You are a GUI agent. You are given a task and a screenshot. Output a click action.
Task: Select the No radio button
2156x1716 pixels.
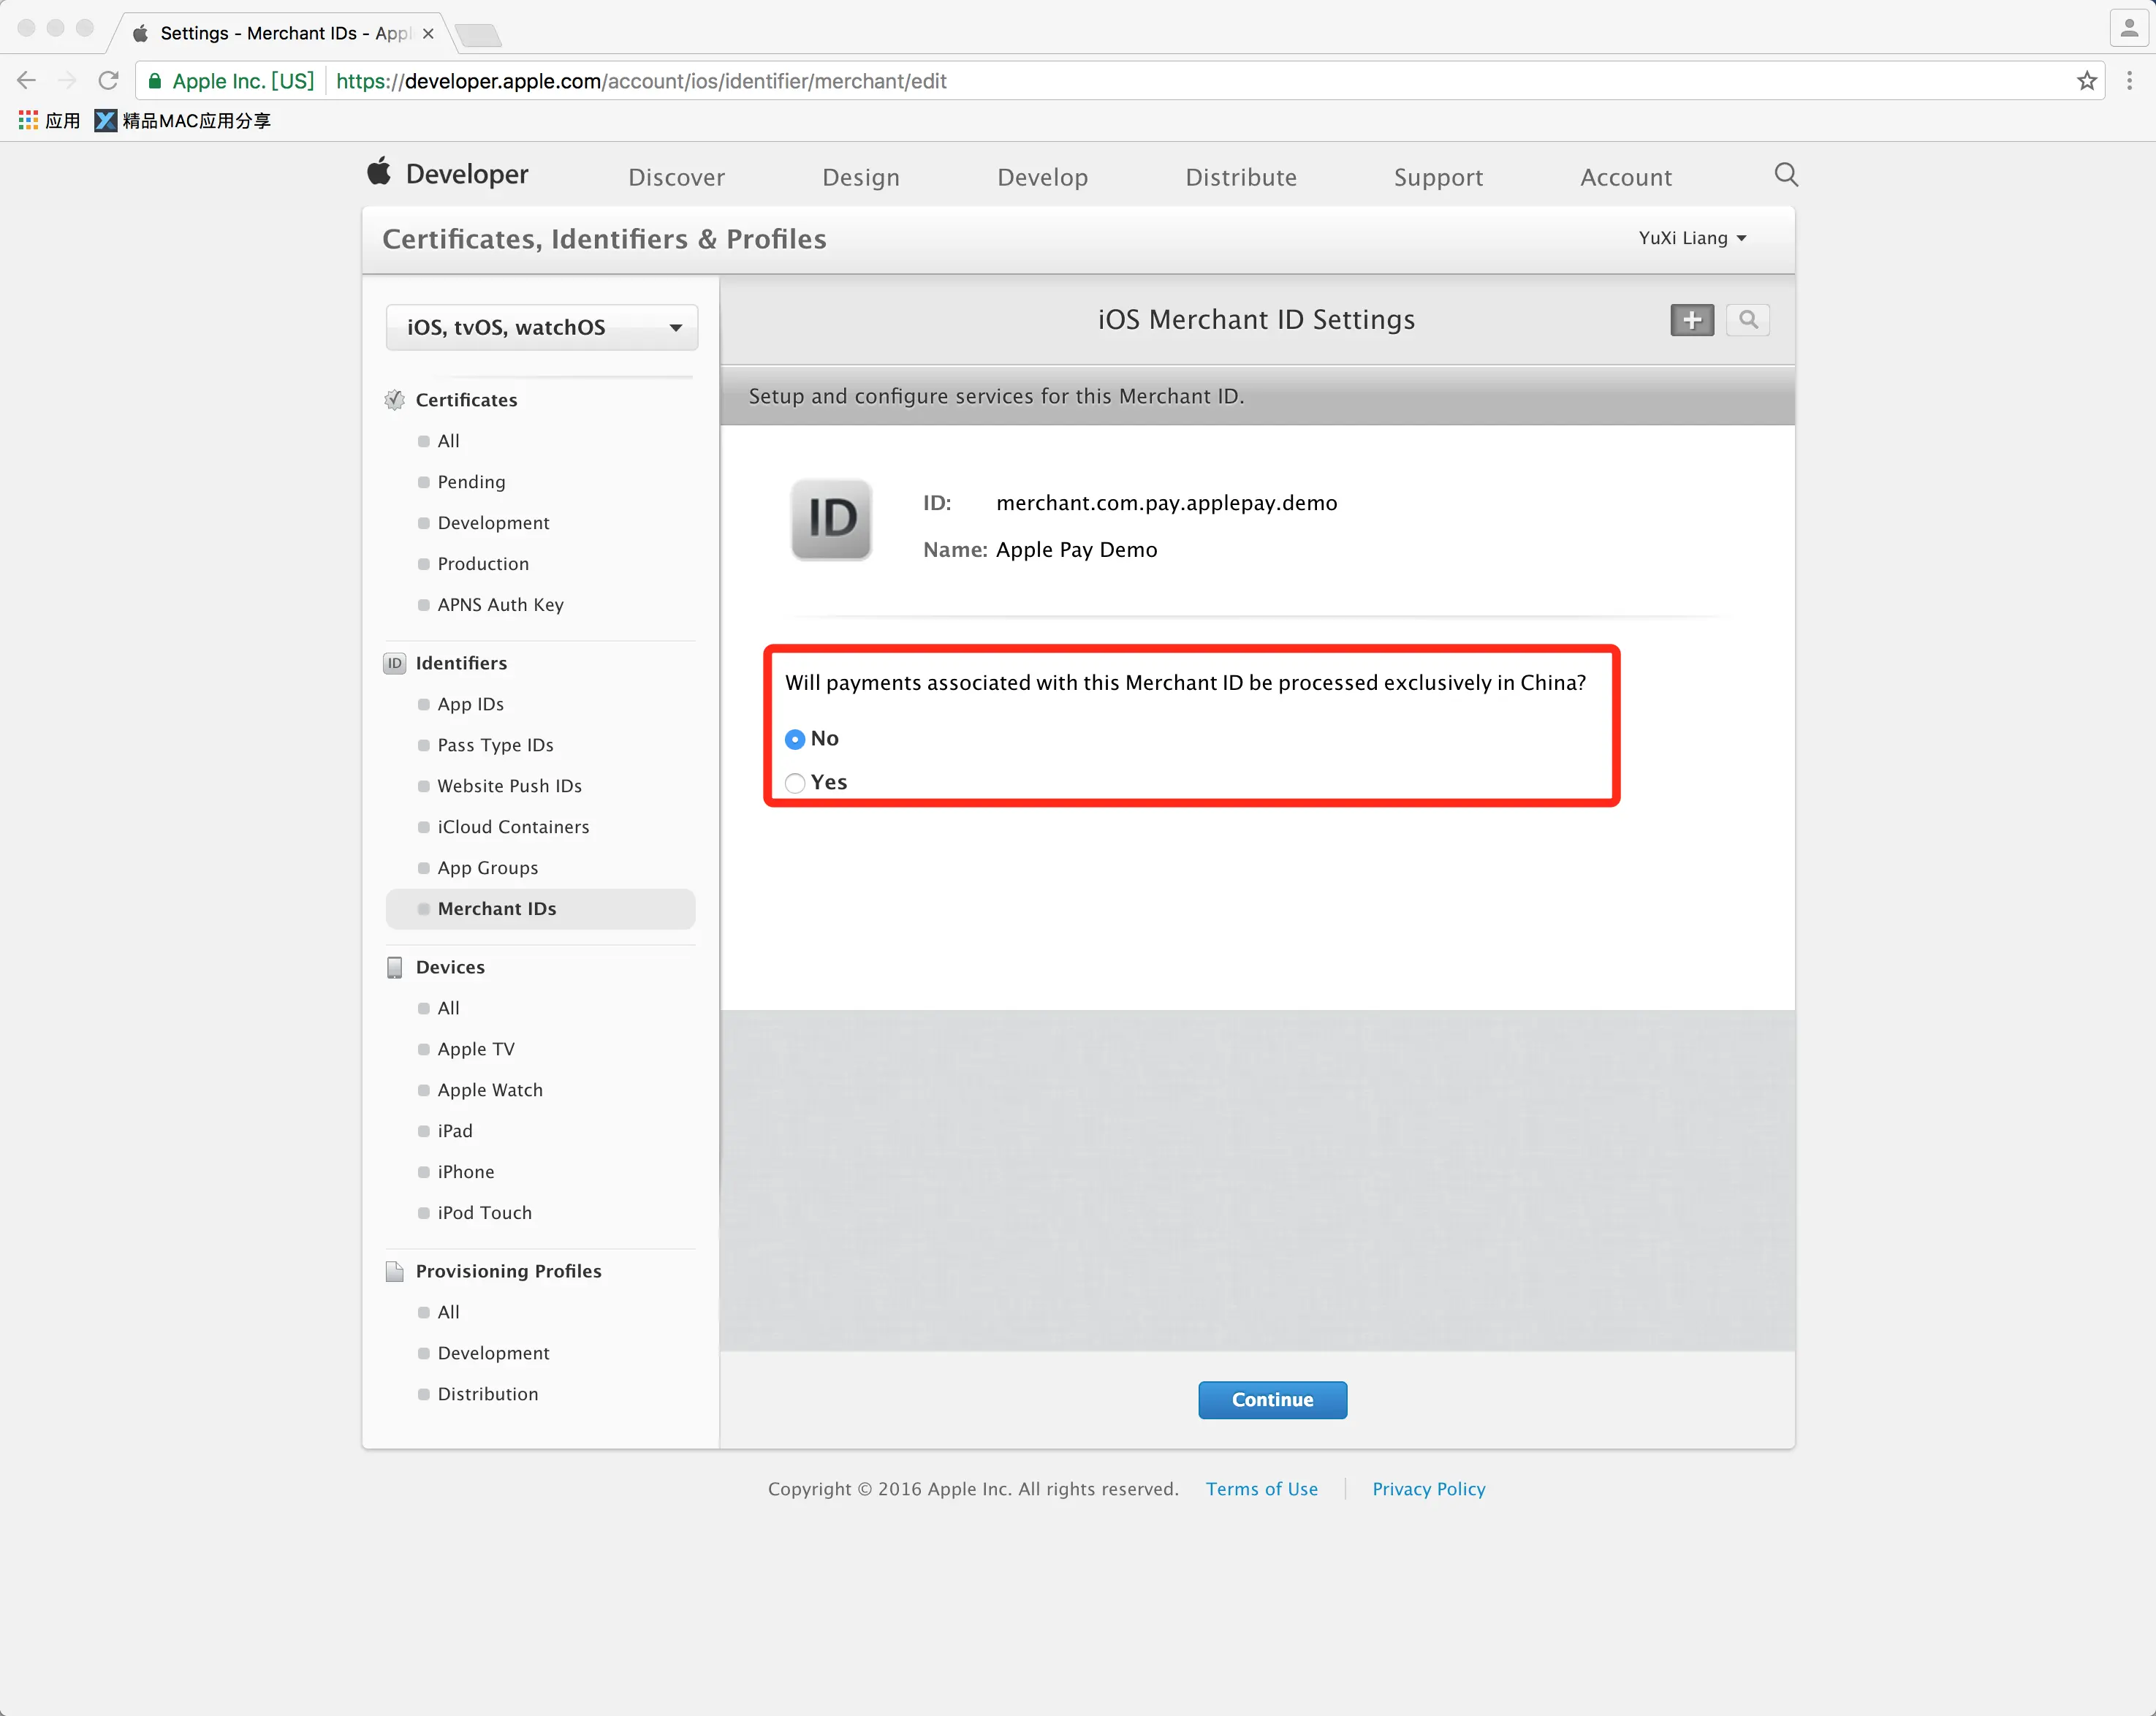tap(795, 739)
